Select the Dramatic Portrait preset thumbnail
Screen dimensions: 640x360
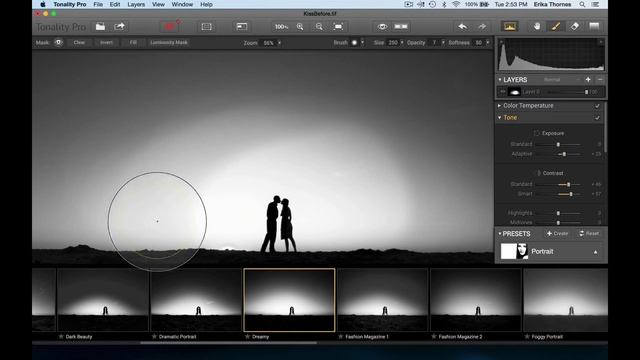click(x=196, y=300)
